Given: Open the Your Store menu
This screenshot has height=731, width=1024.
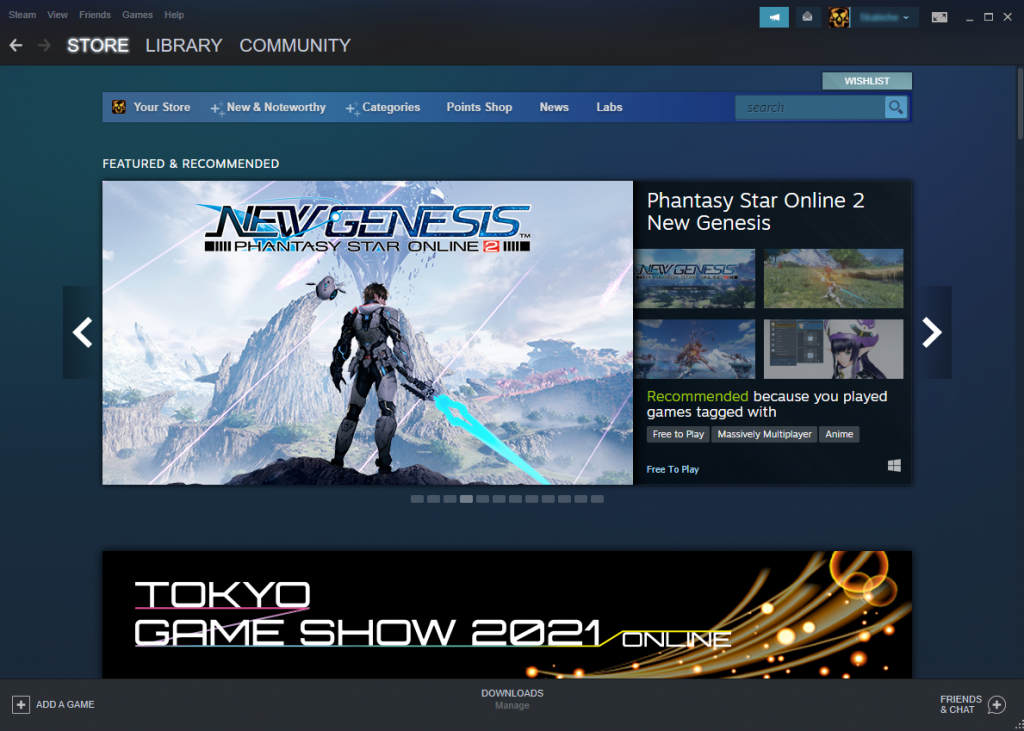Looking at the screenshot, I should [x=161, y=107].
